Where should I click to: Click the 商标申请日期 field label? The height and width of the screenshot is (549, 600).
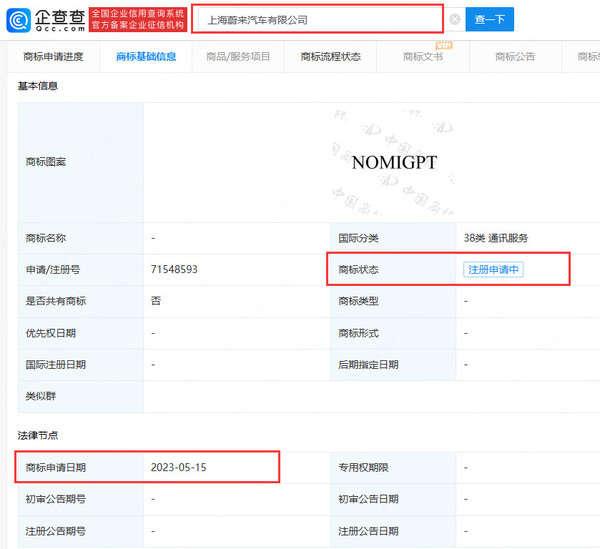[x=55, y=468]
